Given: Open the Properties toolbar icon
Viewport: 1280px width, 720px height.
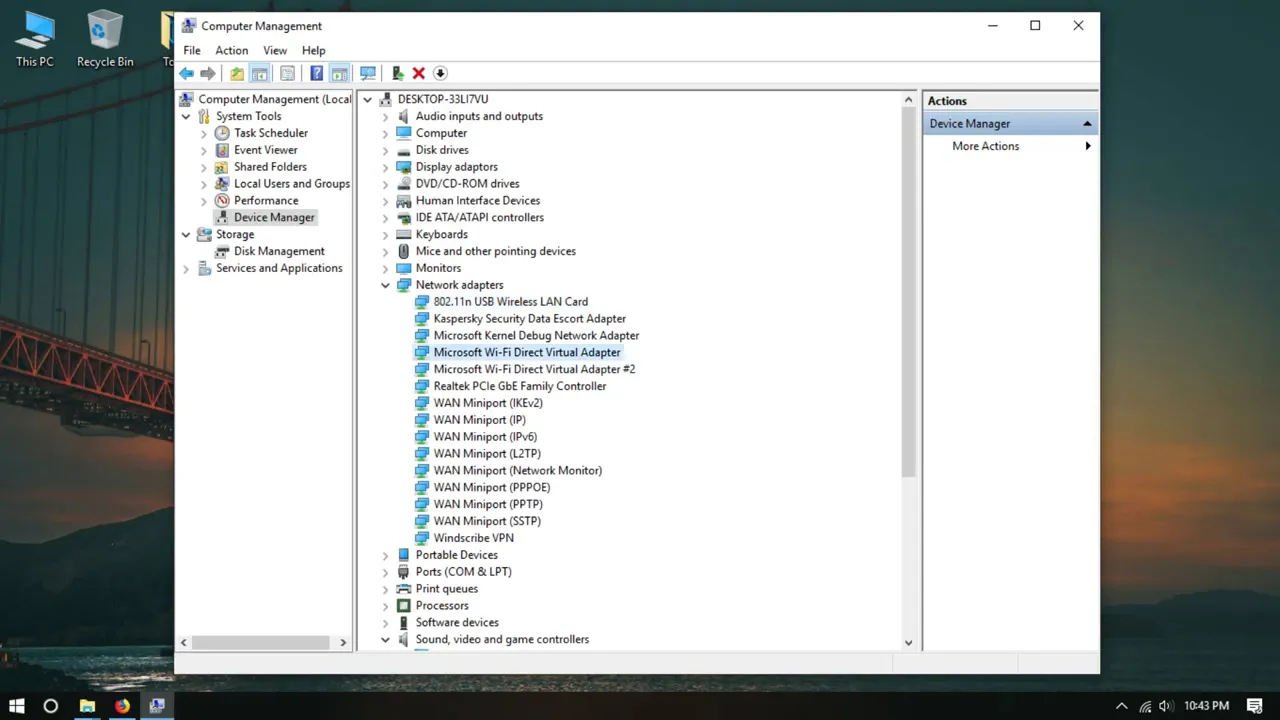Looking at the screenshot, I should pyautogui.click(x=288, y=73).
